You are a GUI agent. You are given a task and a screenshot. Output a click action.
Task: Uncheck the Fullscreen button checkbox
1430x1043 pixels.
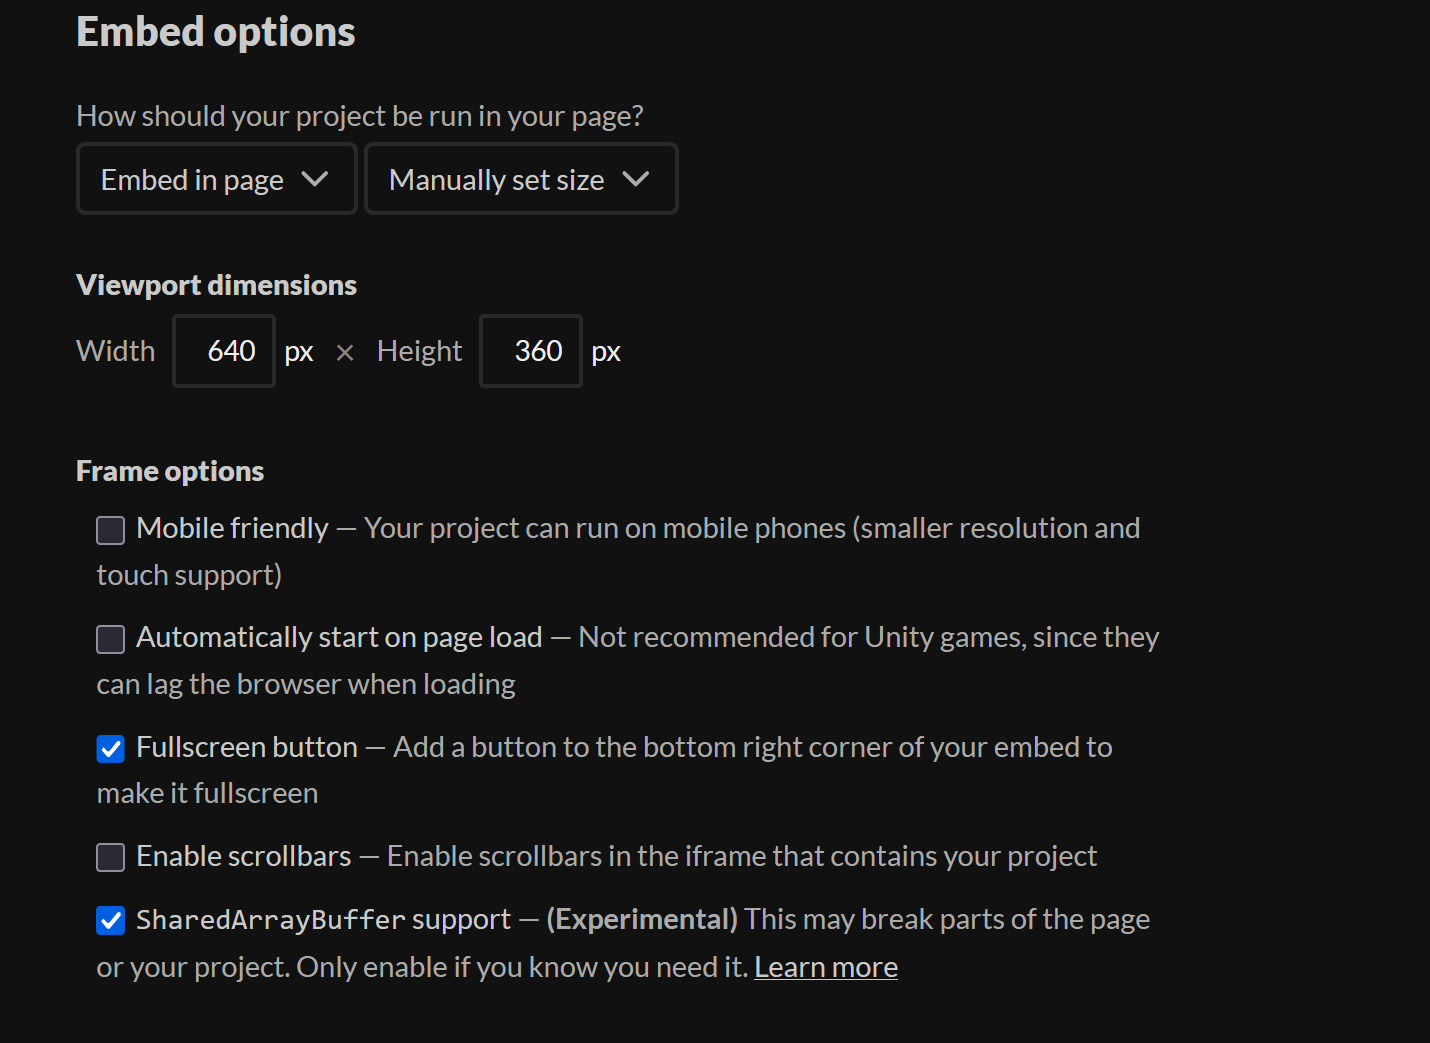tap(111, 749)
